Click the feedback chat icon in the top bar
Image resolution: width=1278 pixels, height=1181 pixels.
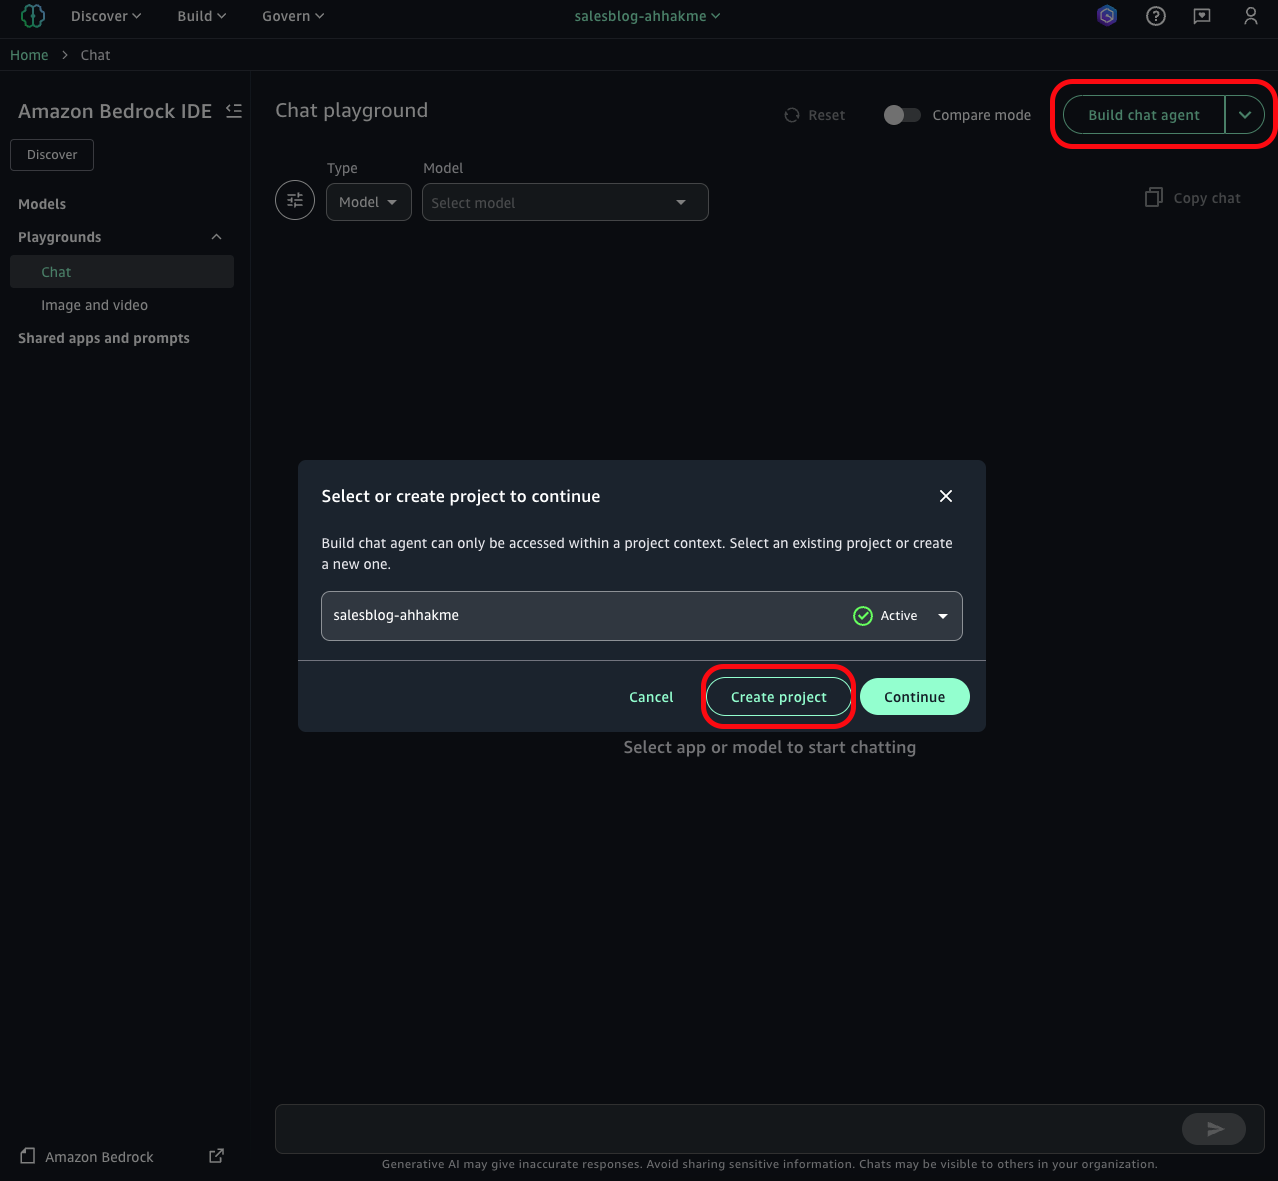[1201, 16]
